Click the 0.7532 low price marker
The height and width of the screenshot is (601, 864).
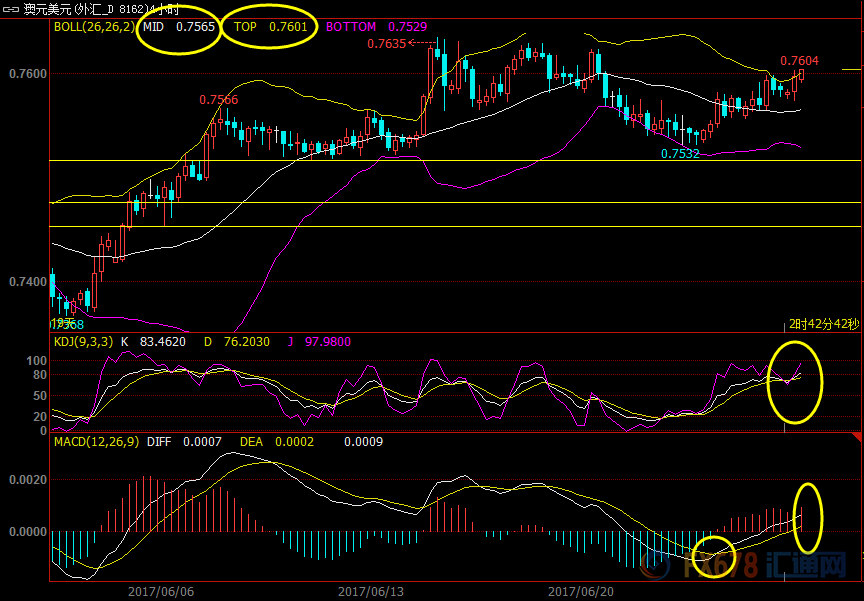point(679,154)
